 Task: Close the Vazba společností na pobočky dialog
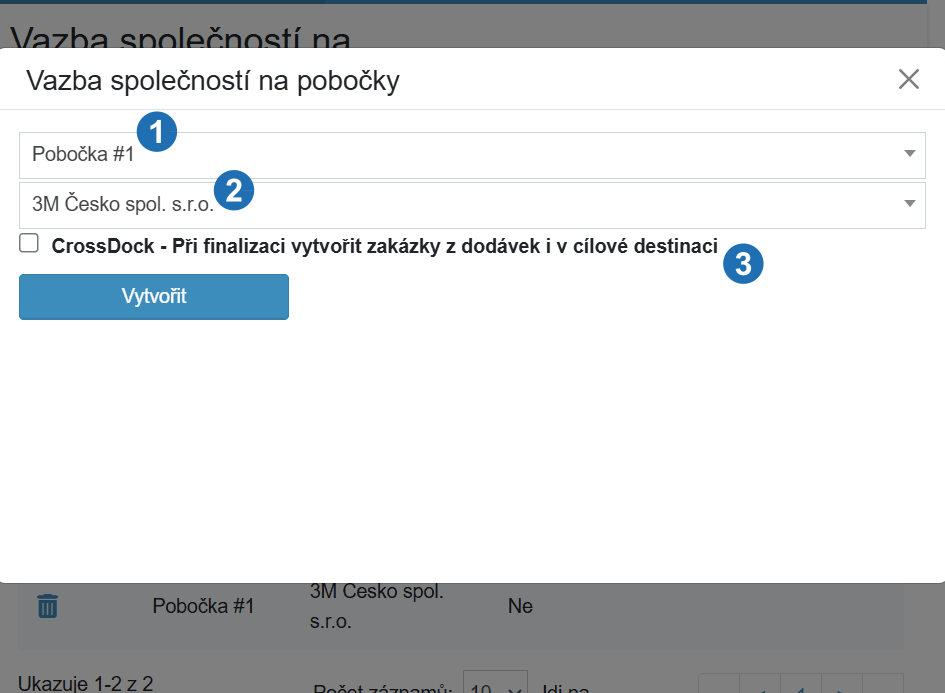(x=908, y=79)
